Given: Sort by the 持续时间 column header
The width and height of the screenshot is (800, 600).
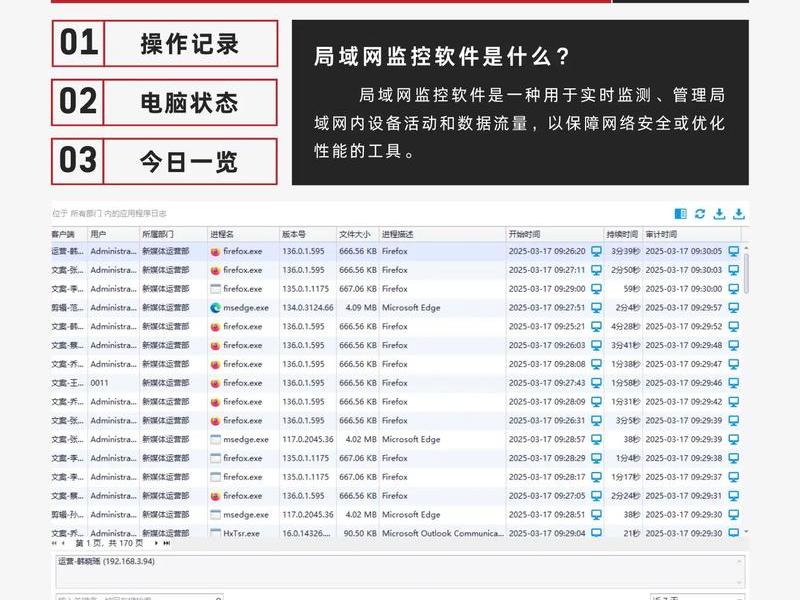Looking at the screenshot, I should point(622,234).
